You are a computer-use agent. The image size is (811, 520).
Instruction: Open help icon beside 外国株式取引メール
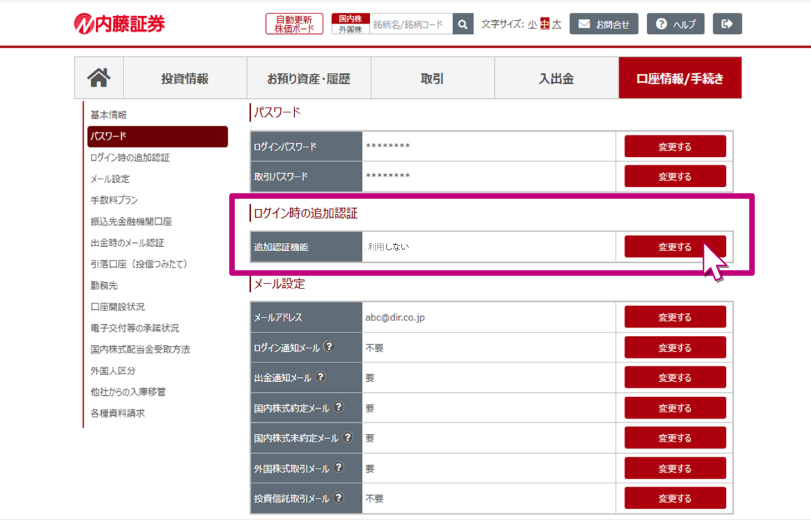(x=338, y=467)
